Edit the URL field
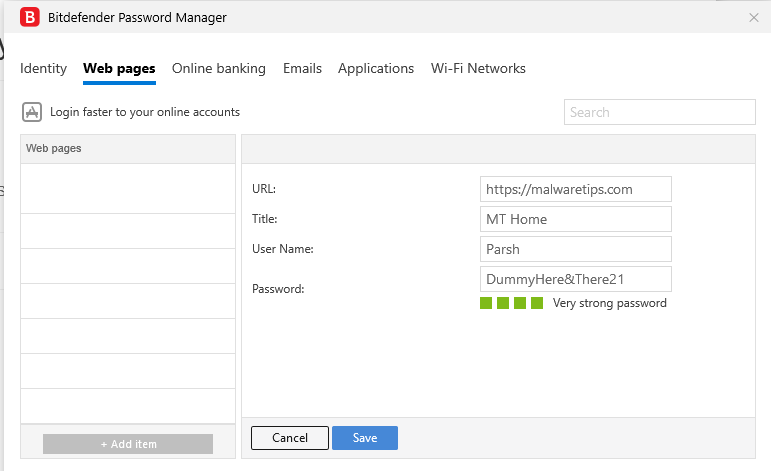 point(575,189)
